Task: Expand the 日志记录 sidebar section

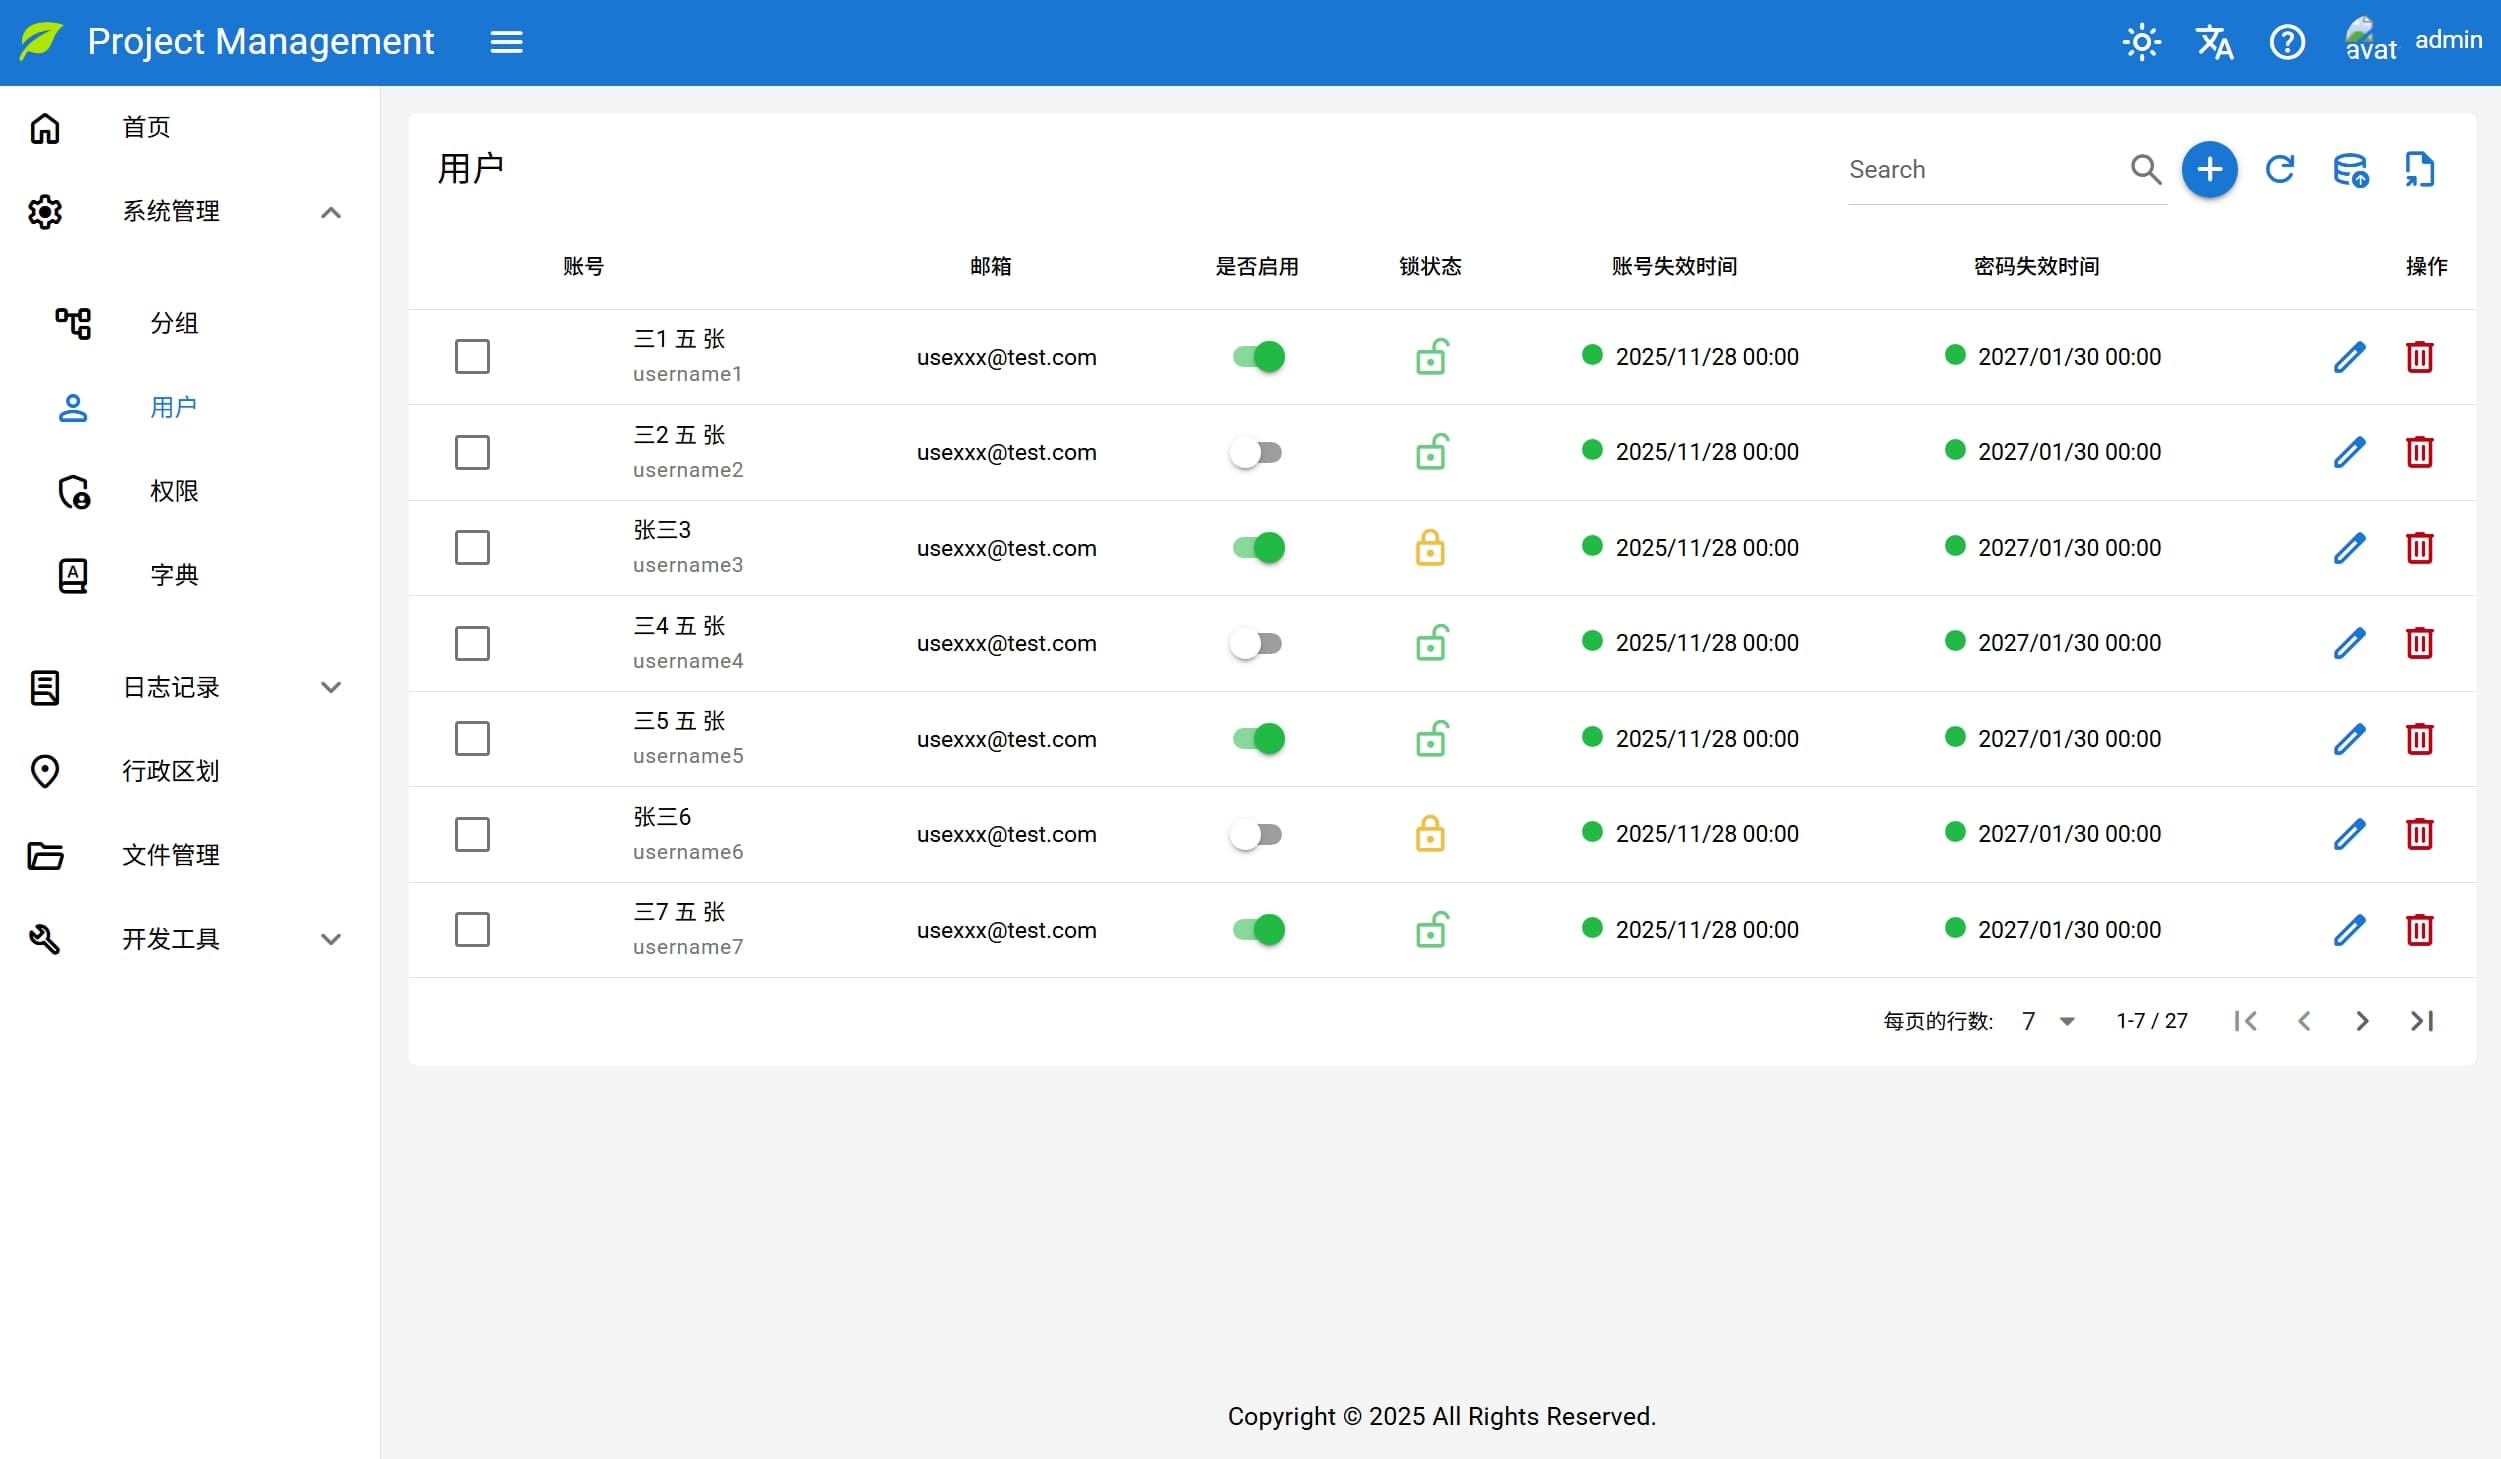Action: [x=331, y=687]
